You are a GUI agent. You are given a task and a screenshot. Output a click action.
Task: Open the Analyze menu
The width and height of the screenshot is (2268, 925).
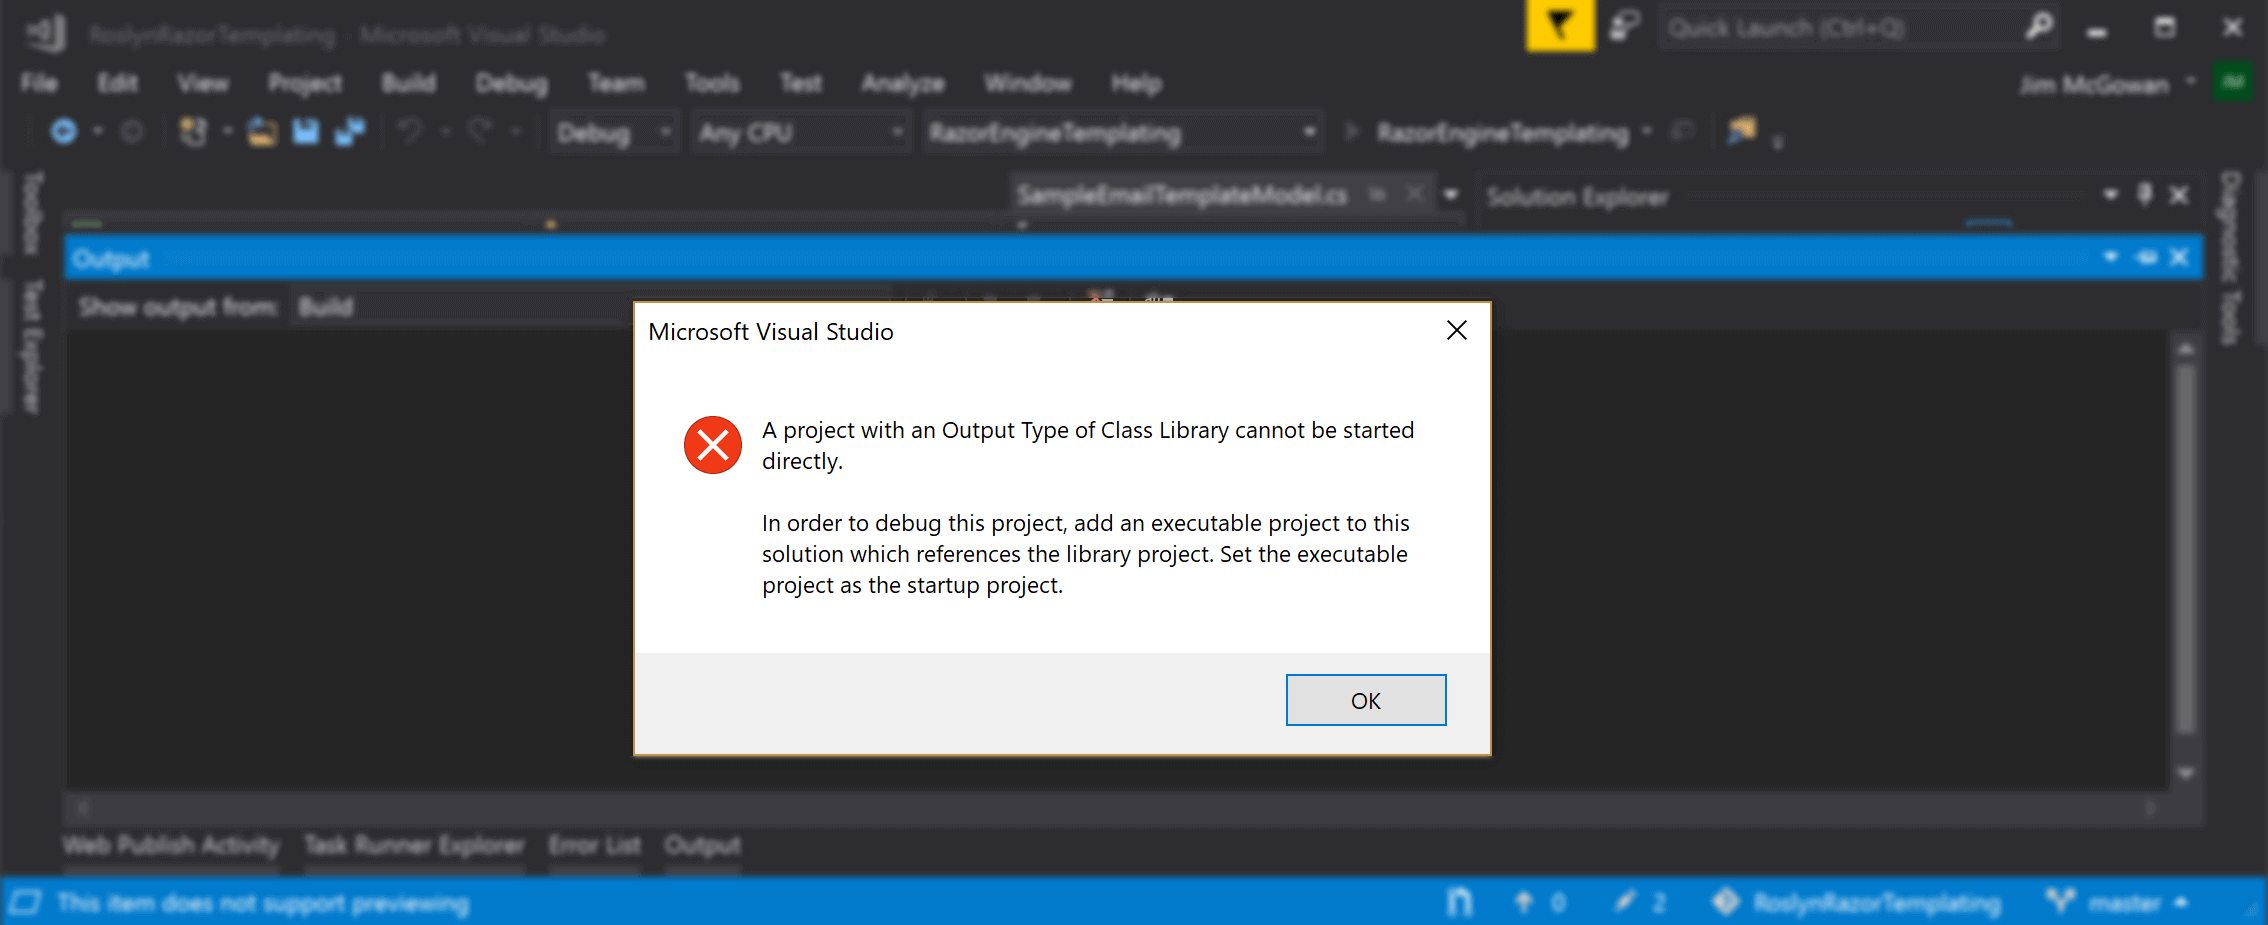903,83
